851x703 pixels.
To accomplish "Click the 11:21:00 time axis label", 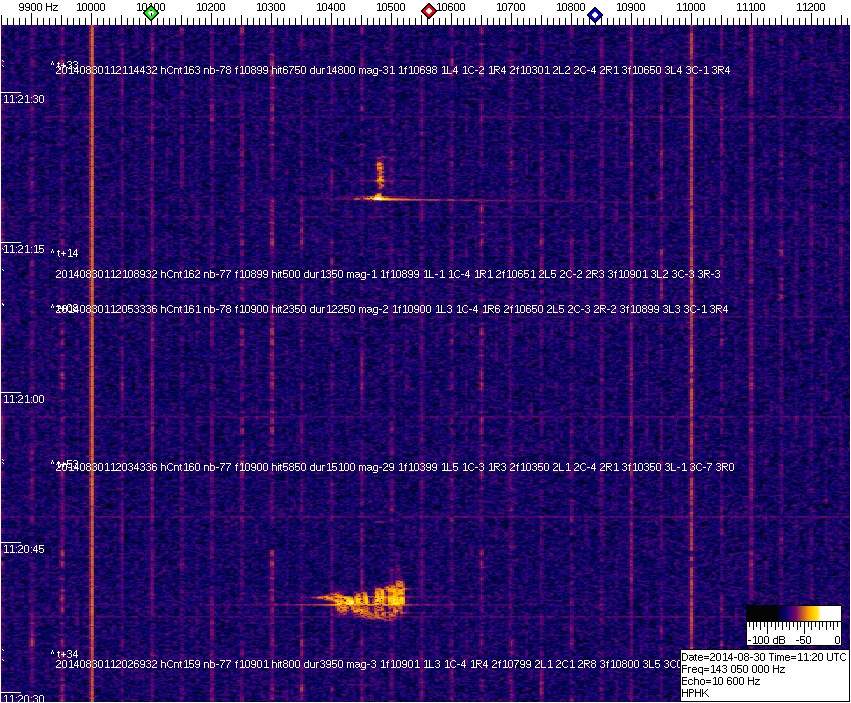I will (x=24, y=399).
